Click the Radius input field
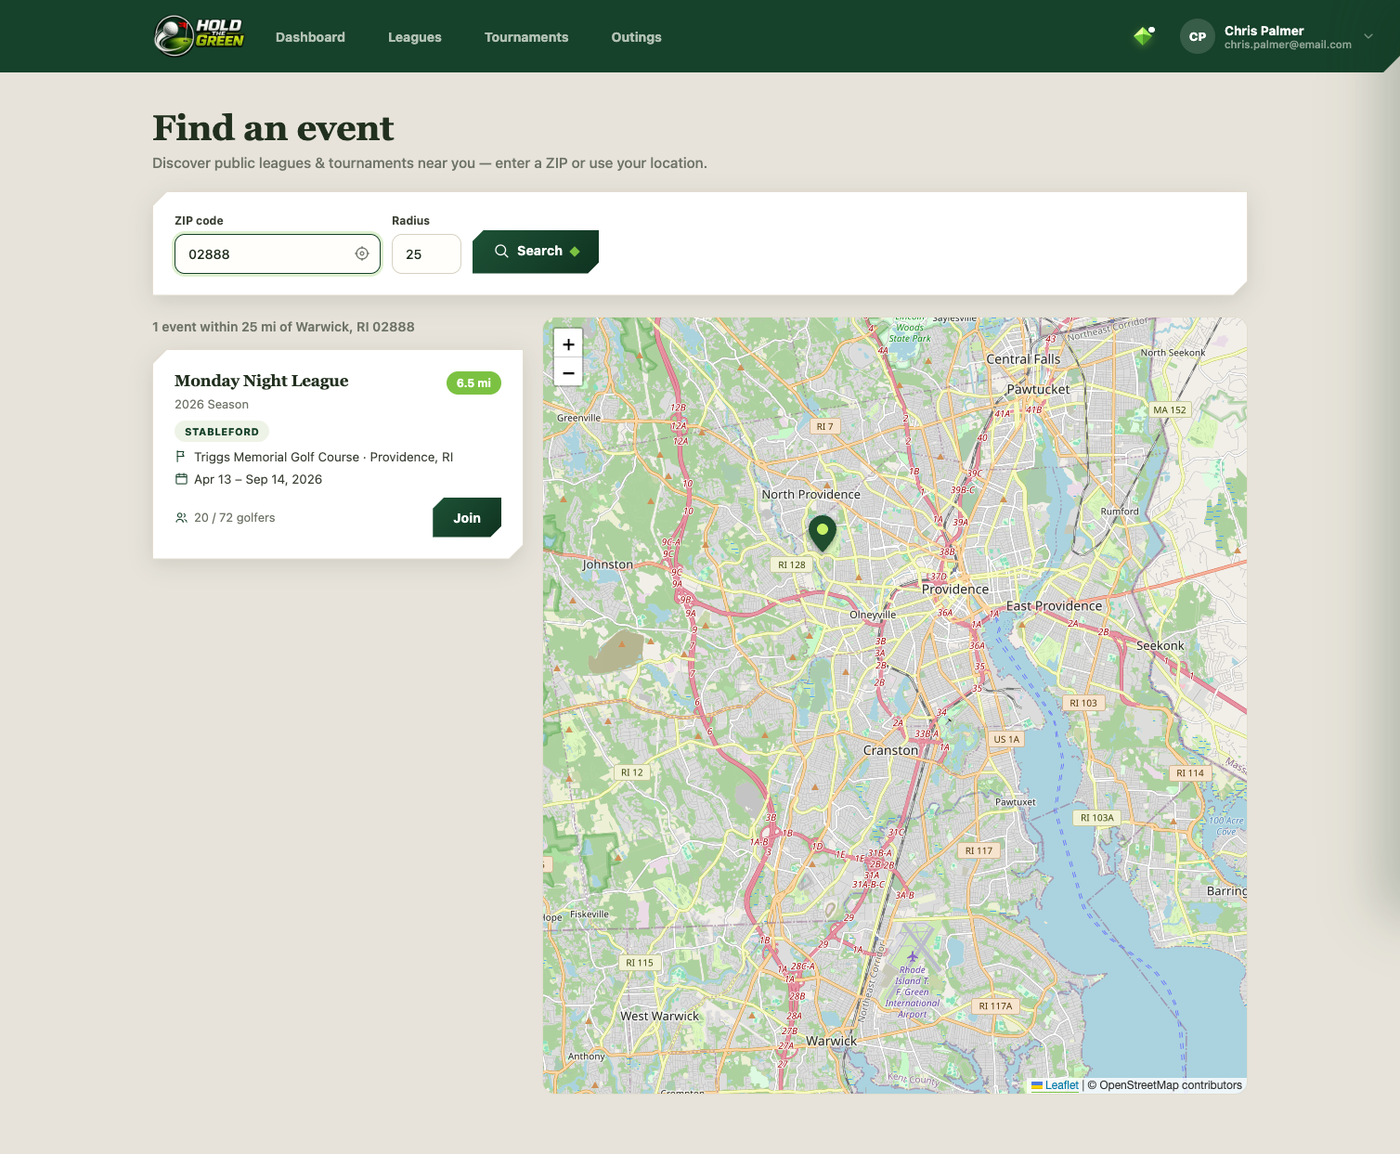The image size is (1400, 1154). (426, 254)
